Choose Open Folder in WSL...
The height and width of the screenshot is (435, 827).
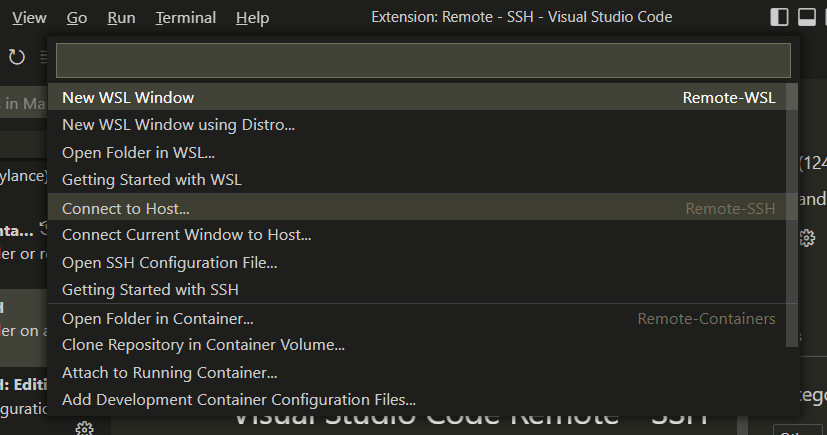(423, 152)
